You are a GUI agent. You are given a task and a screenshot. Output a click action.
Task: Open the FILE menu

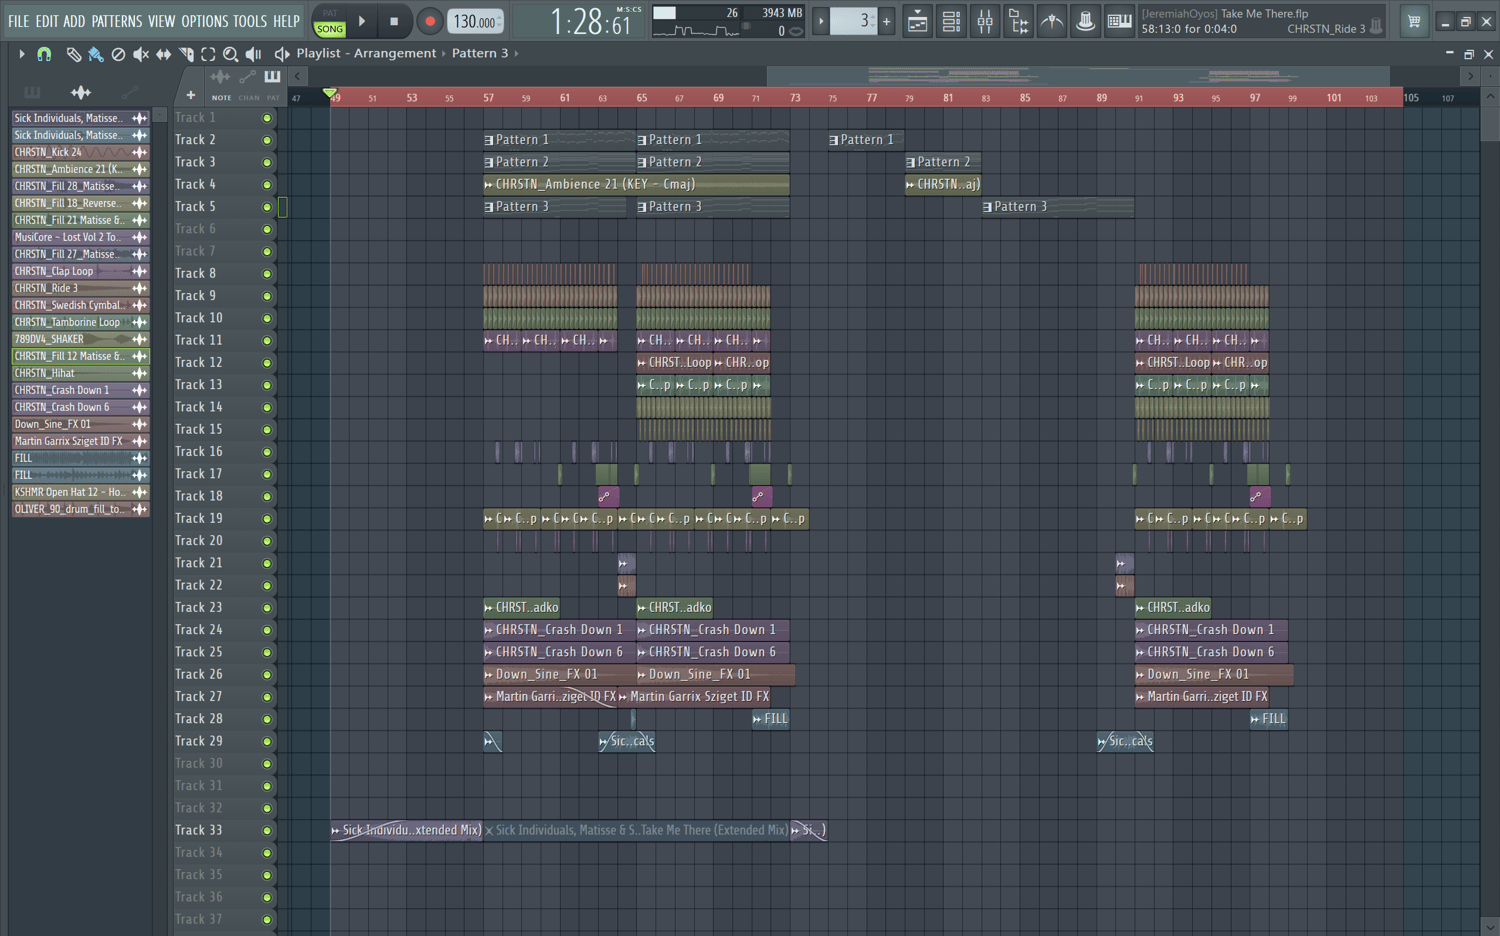click(x=19, y=21)
